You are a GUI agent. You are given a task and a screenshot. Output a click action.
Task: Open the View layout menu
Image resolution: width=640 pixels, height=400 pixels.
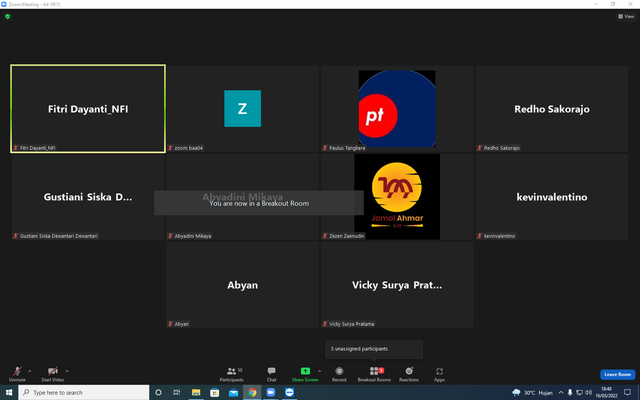(626, 16)
